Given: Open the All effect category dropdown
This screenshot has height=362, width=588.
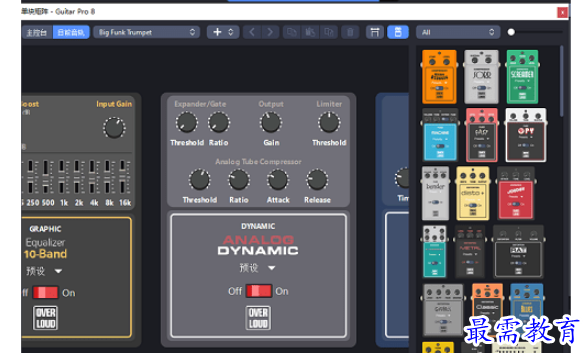Looking at the screenshot, I should coord(458,32).
